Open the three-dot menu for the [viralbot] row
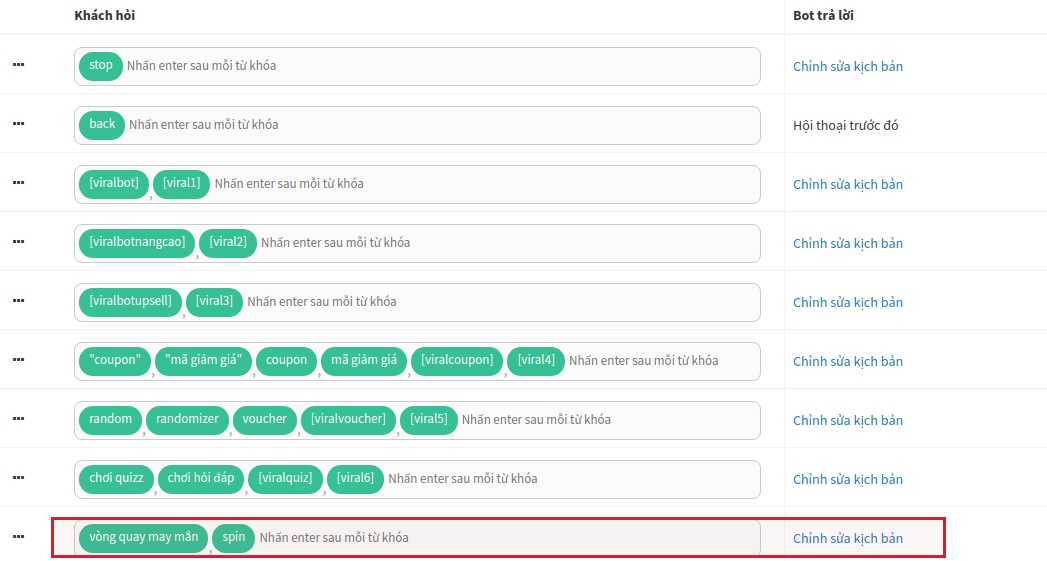The image size is (1047, 561). (18, 183)
